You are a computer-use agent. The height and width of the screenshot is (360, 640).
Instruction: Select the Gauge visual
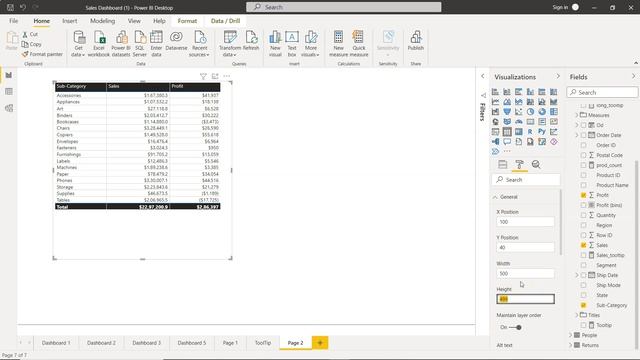pyautogui.click(x=519, y=122)
